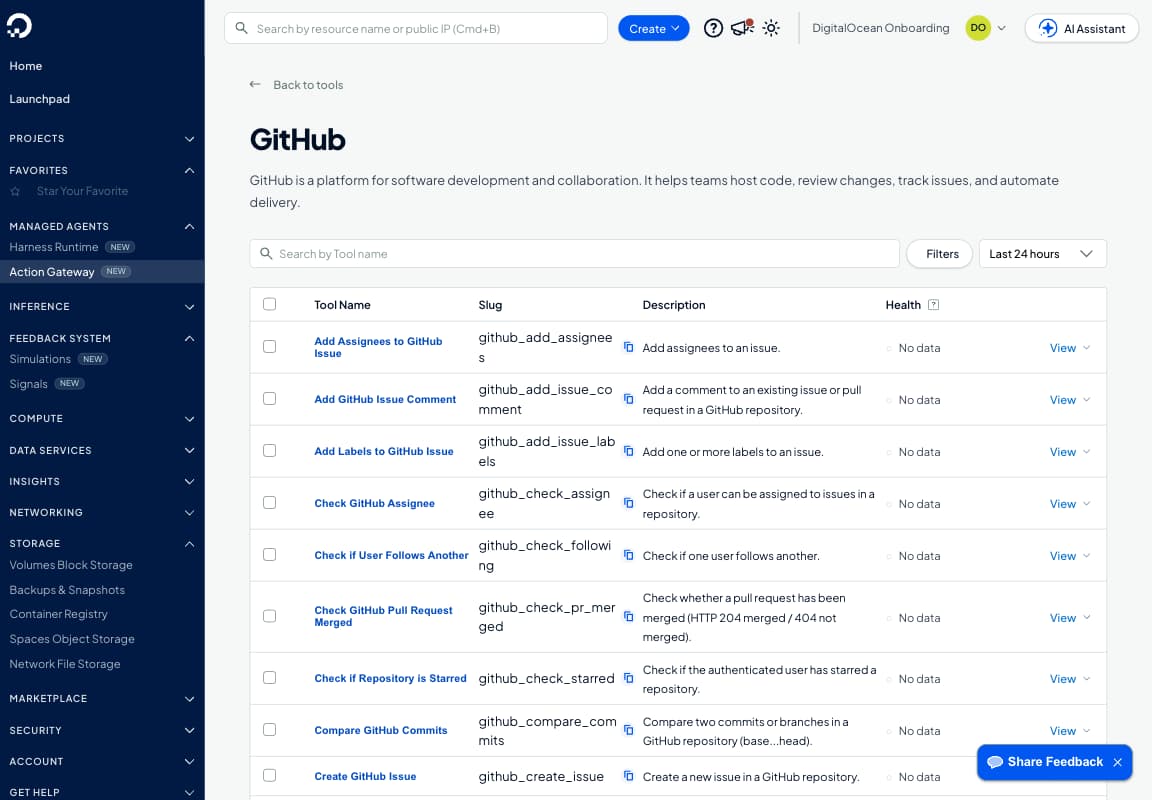1152x800 pixels.
Task: Click the DO user avatar
Action: 978,28
